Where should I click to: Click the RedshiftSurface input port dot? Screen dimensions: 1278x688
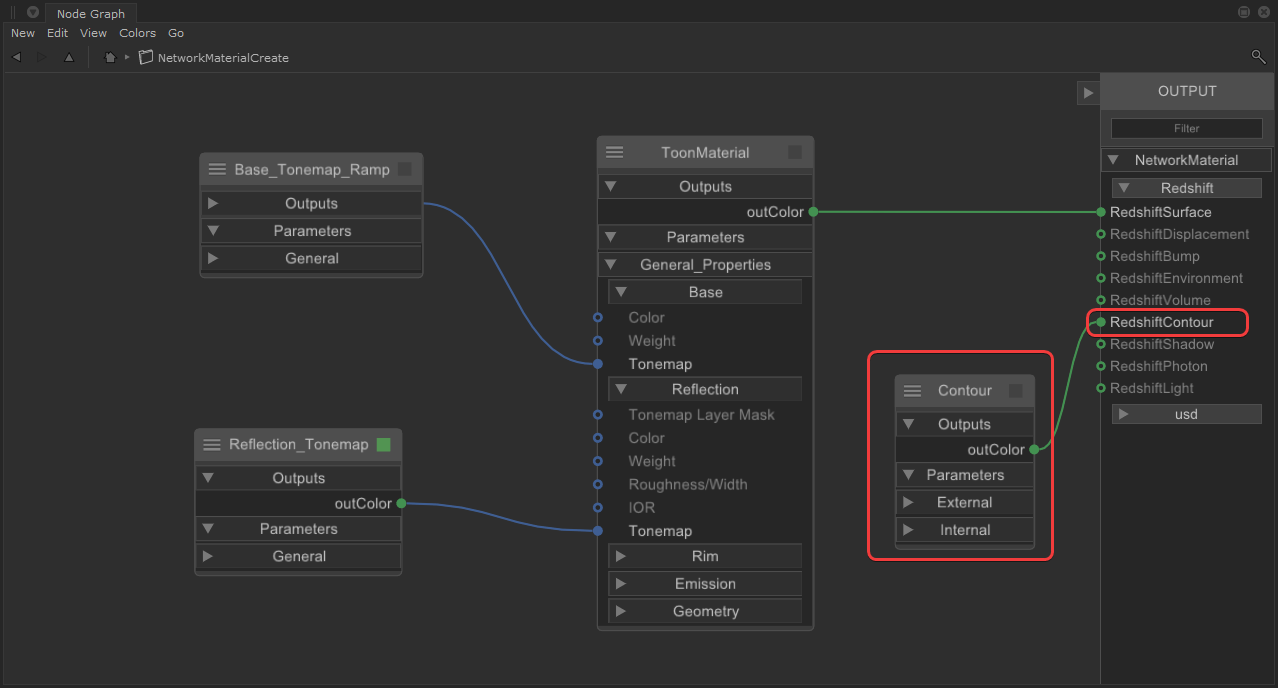coord(1101,212)
